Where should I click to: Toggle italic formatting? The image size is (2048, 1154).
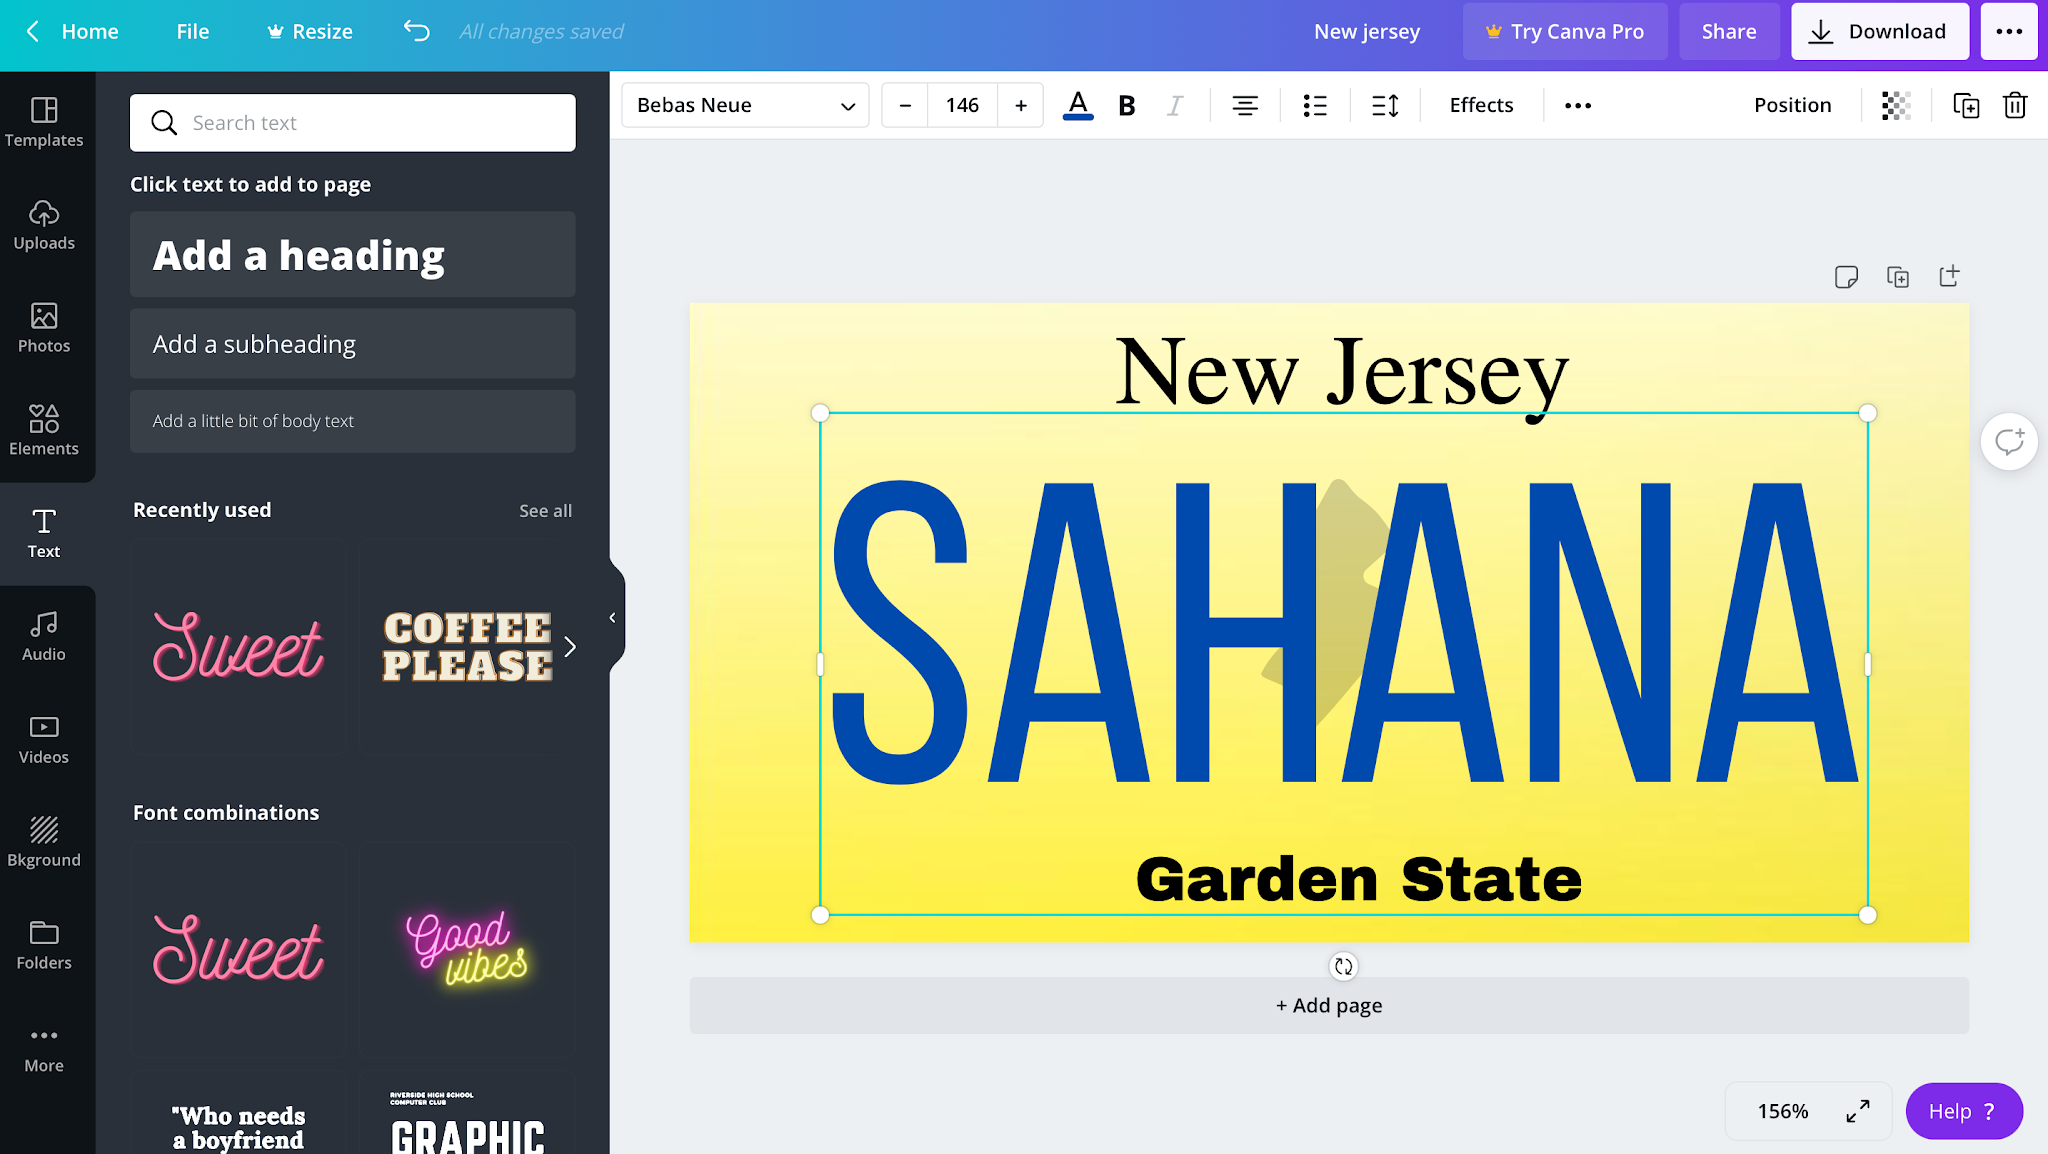tap(1175, 105)
